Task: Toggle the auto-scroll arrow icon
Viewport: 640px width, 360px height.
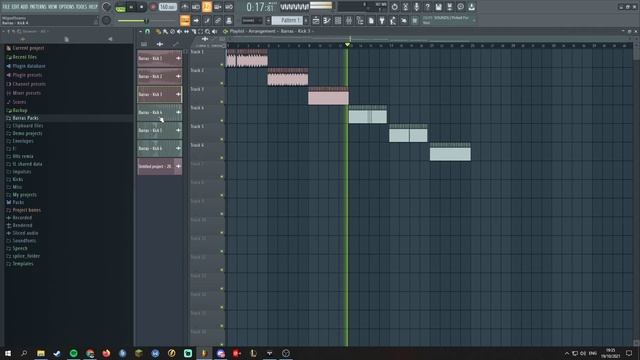Action: coord(196,20)
